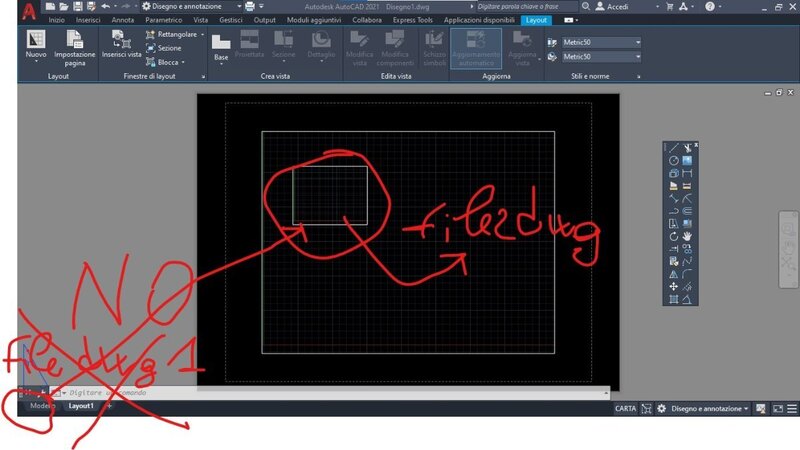This screenshot has width=800, height=450.
Task: Click the help question mark icon
Action: 710,7
